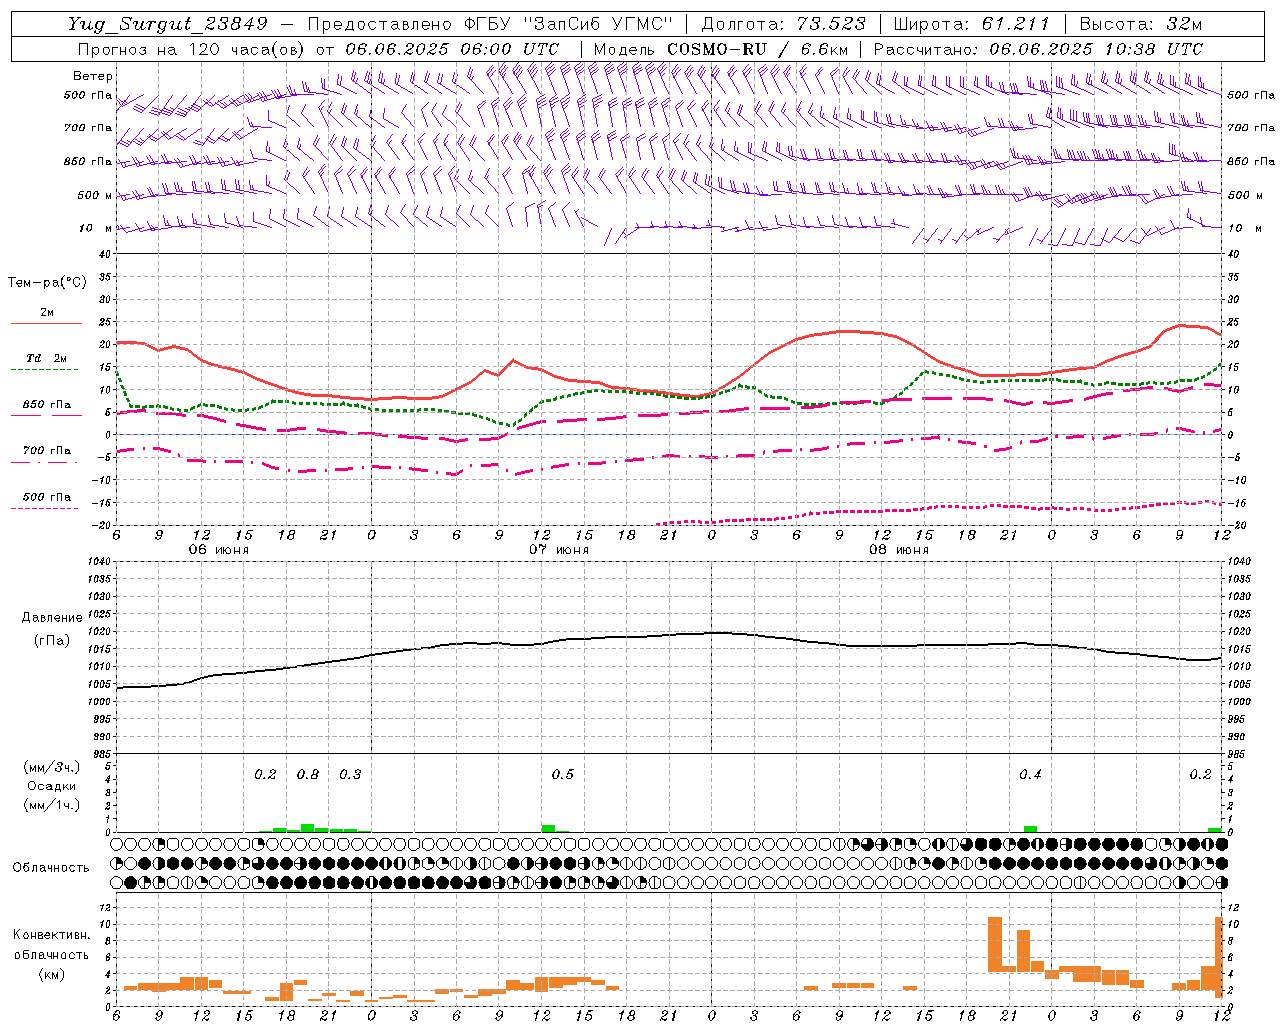The image size is (1280, 1024).
Task: Select the forecast start time 06.06.2025 06:00 UTC
Action: click(451, 49)
